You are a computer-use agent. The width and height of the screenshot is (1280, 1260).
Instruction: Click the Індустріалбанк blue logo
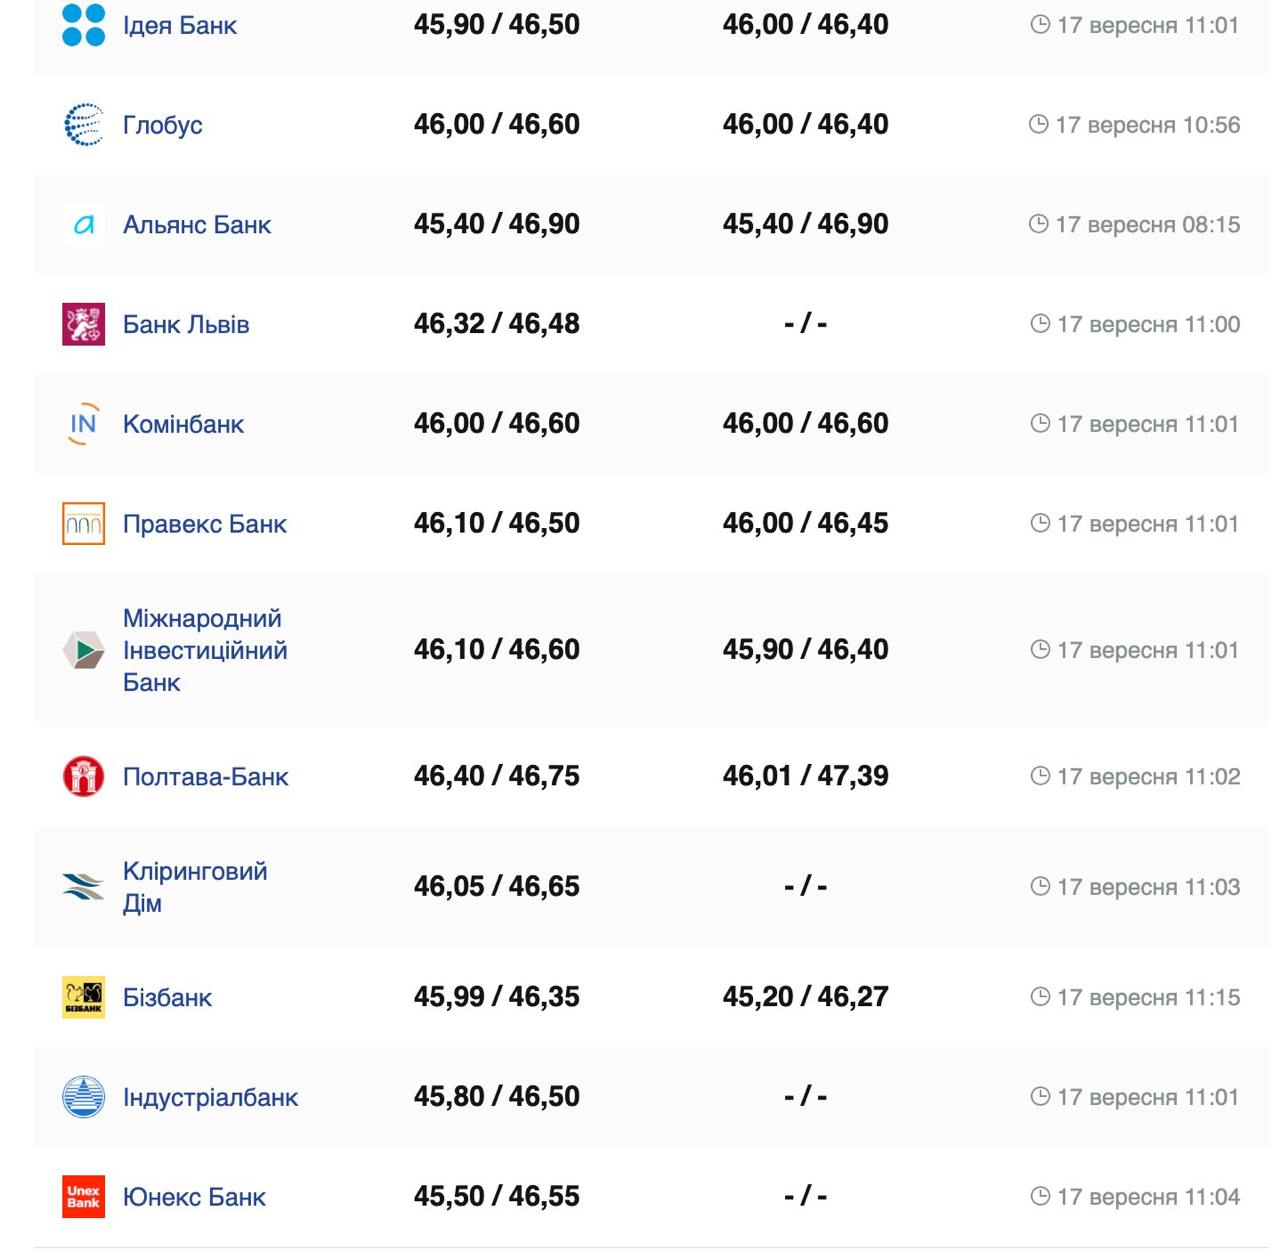tap(83, 1097)
